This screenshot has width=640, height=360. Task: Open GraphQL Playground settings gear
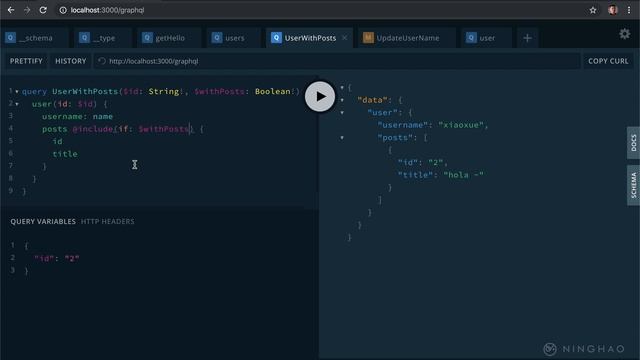tap(624, 34)
